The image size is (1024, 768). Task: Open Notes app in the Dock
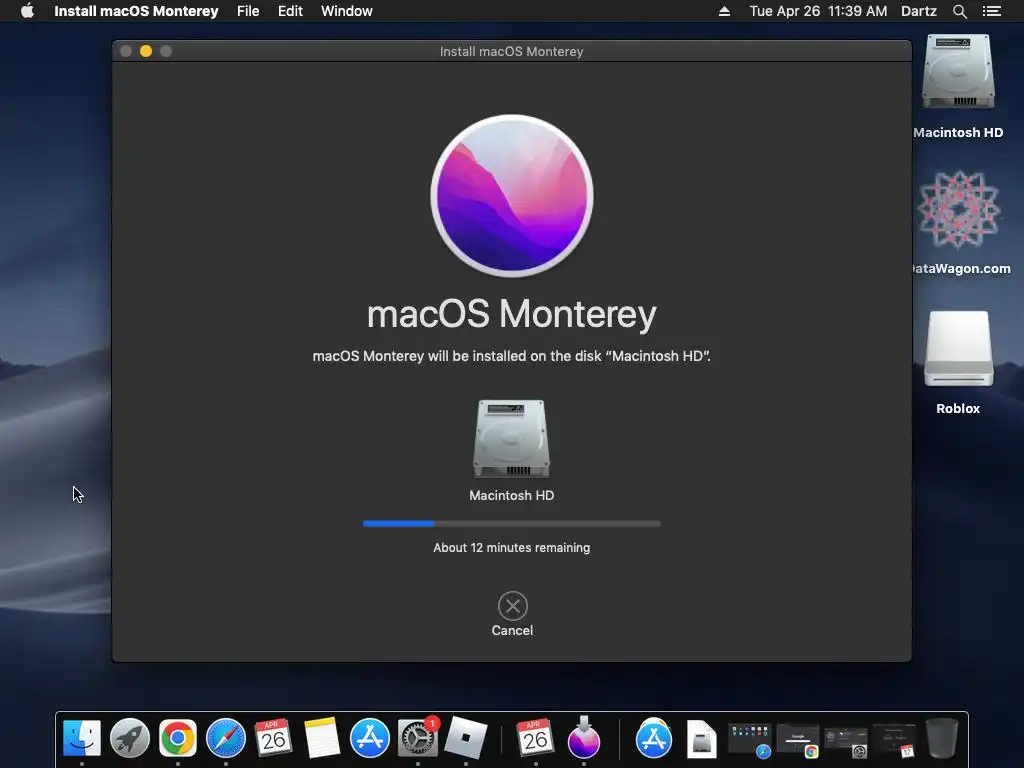322,739
